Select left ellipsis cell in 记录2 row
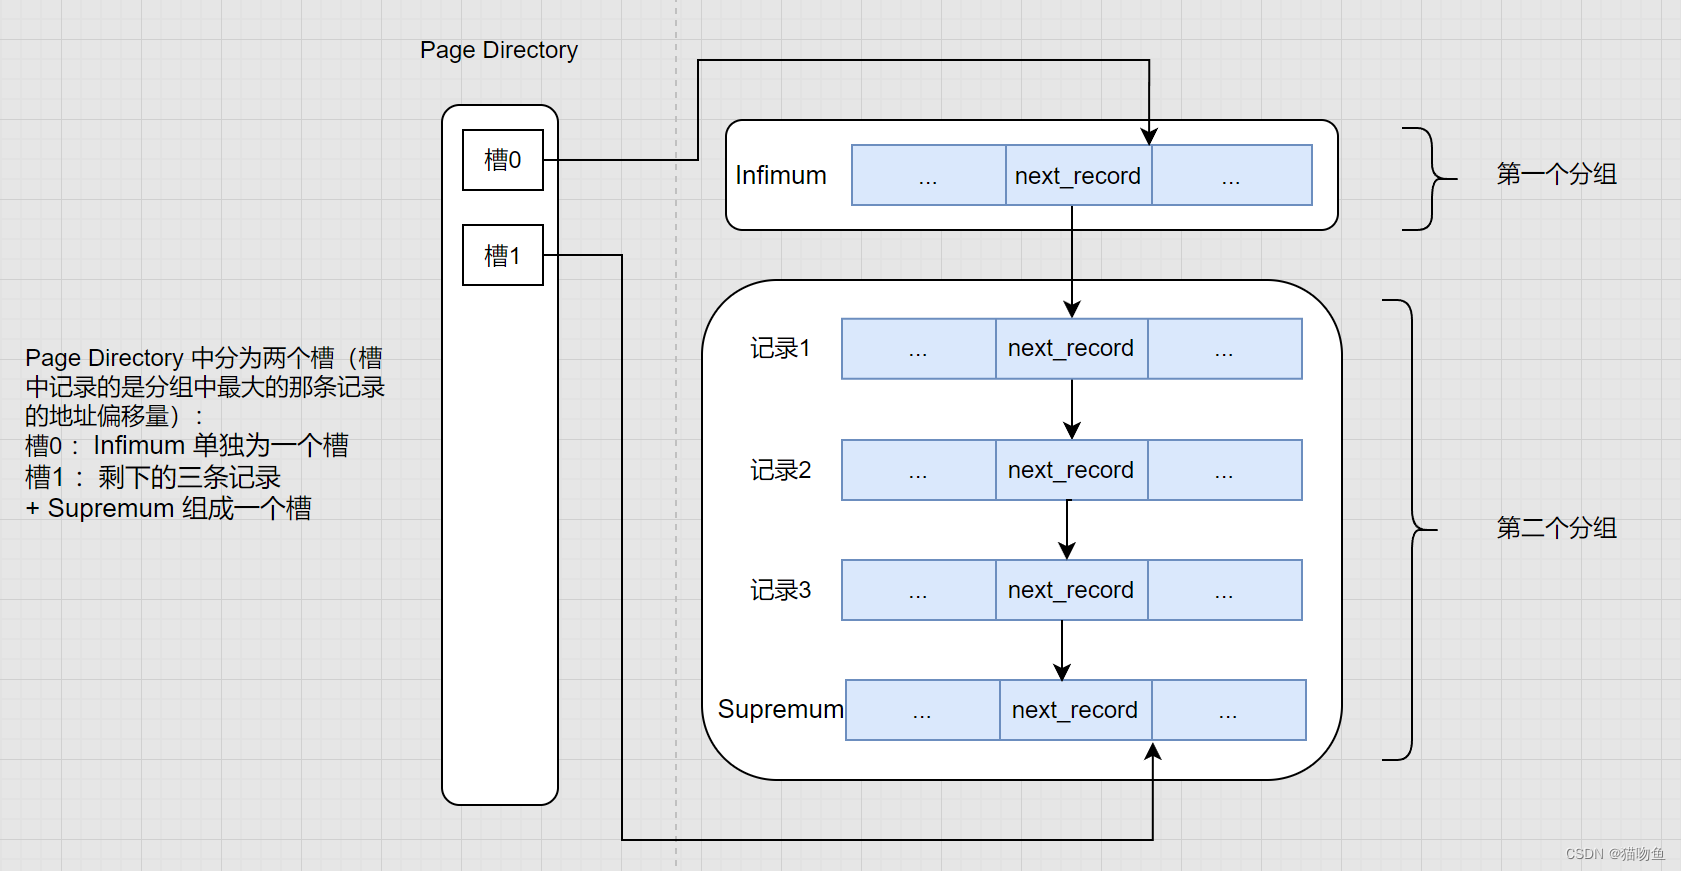 click(x=919, y=470)
